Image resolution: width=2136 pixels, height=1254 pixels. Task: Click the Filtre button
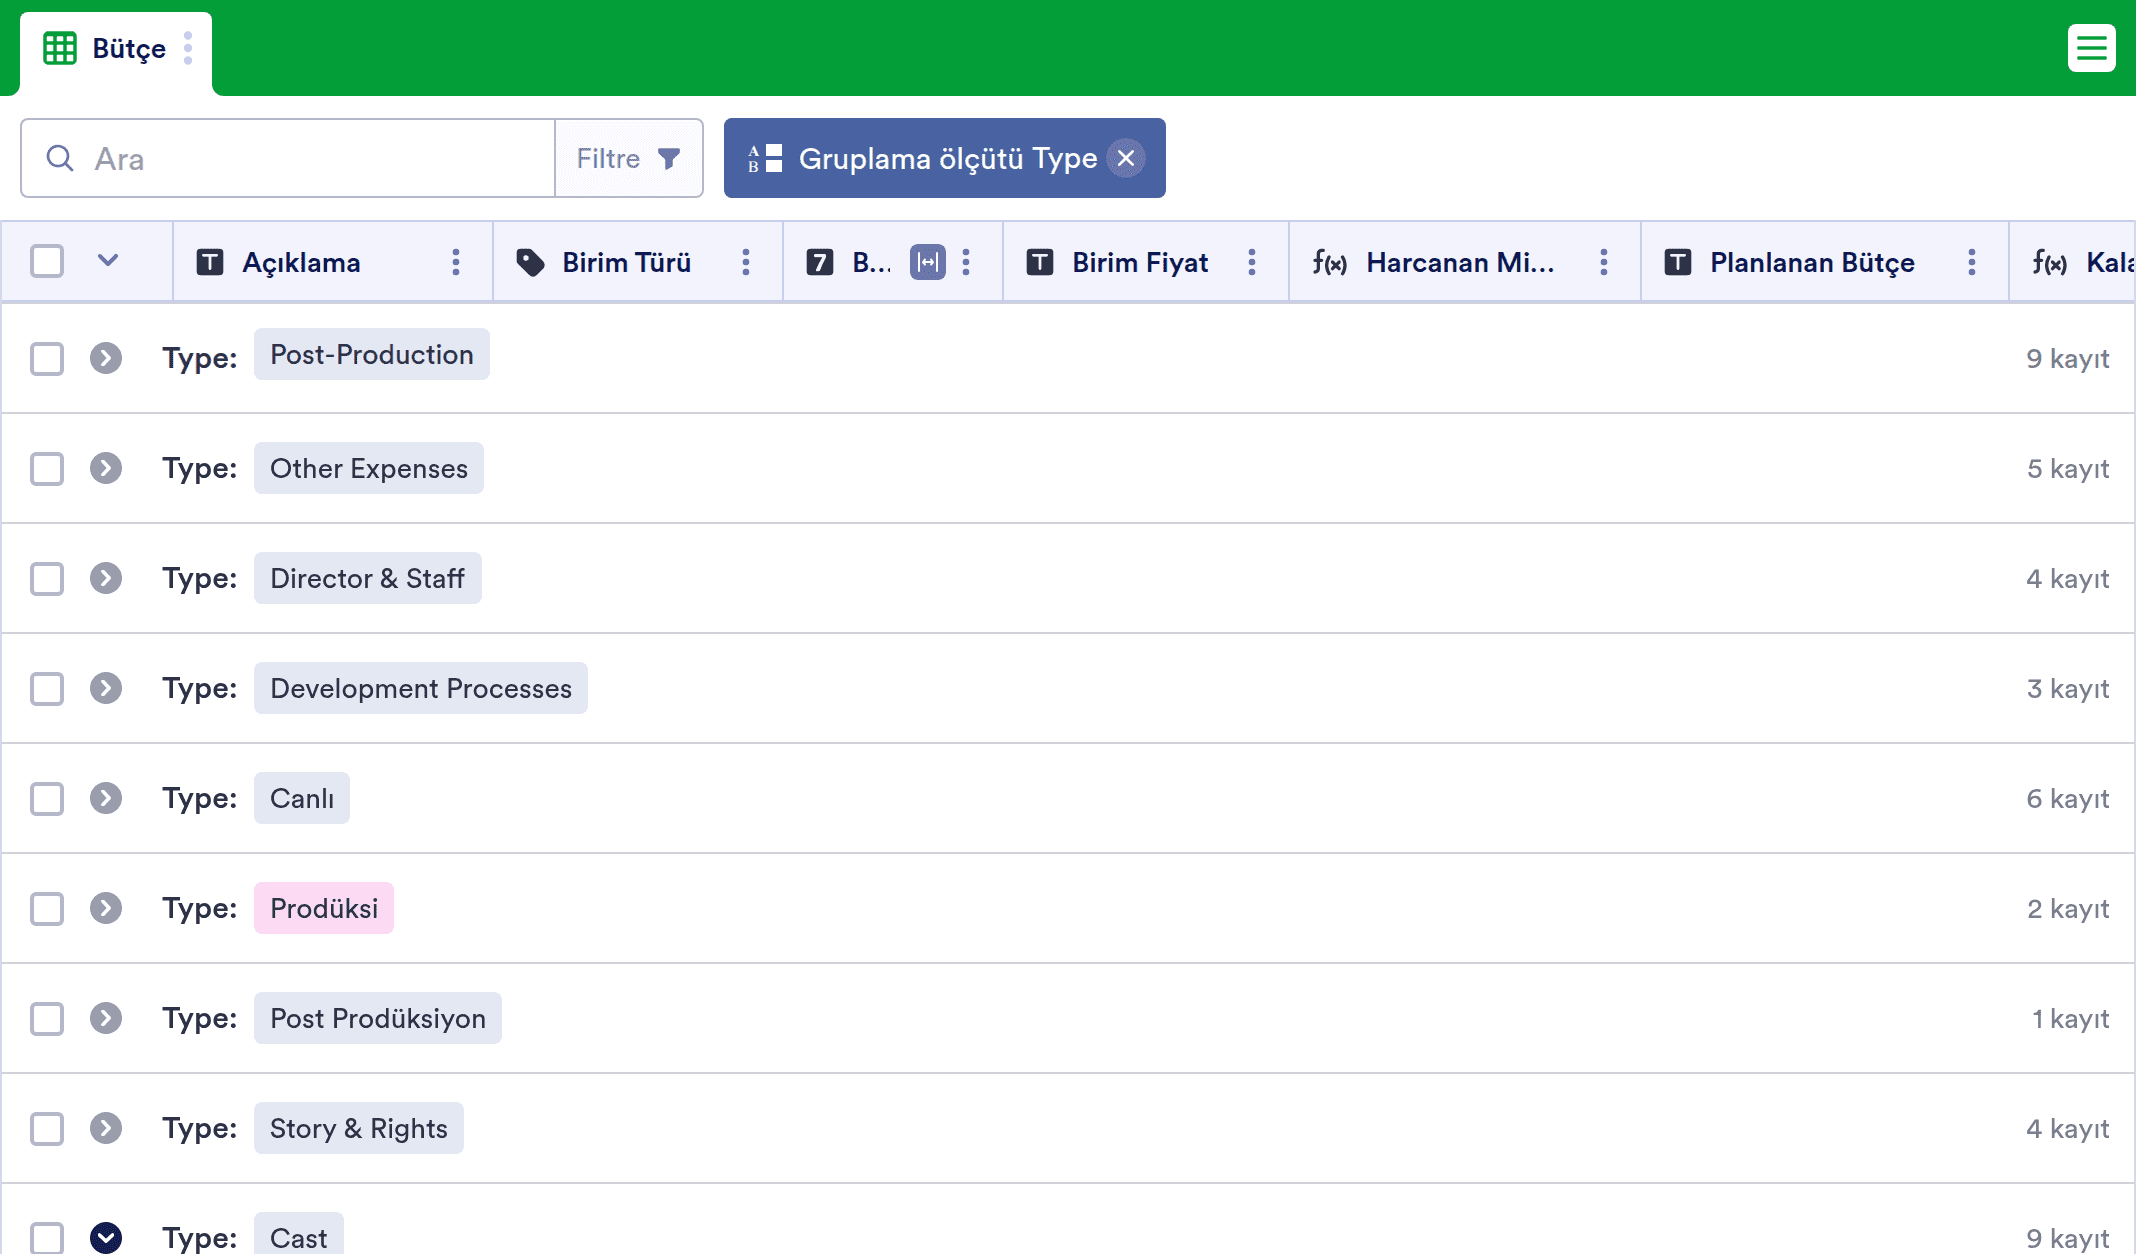click(628, 158)
